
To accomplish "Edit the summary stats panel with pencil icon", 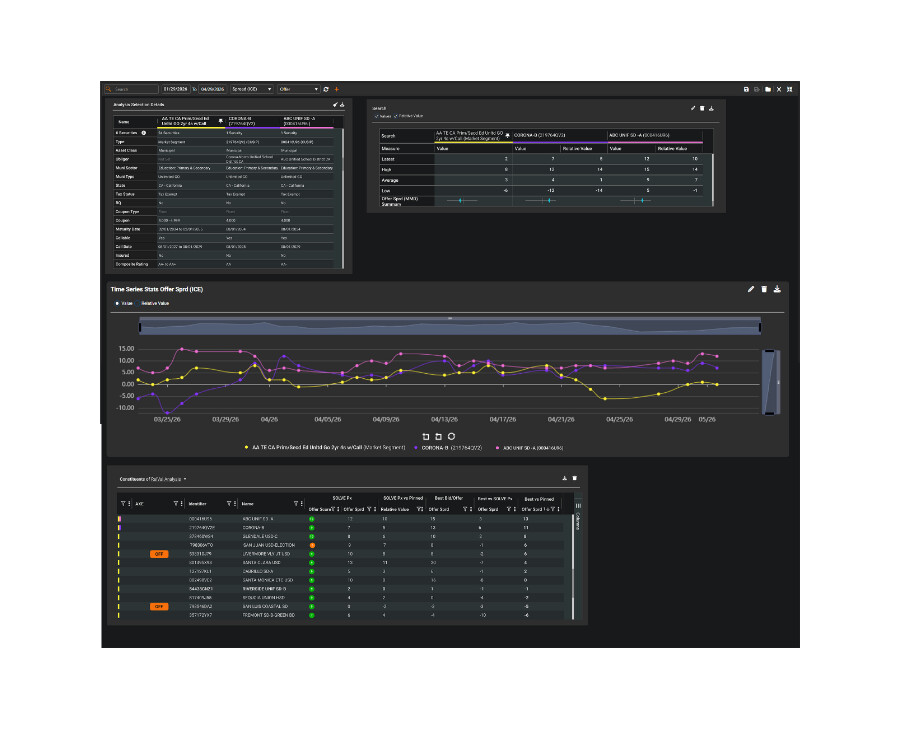I will 693,108.
